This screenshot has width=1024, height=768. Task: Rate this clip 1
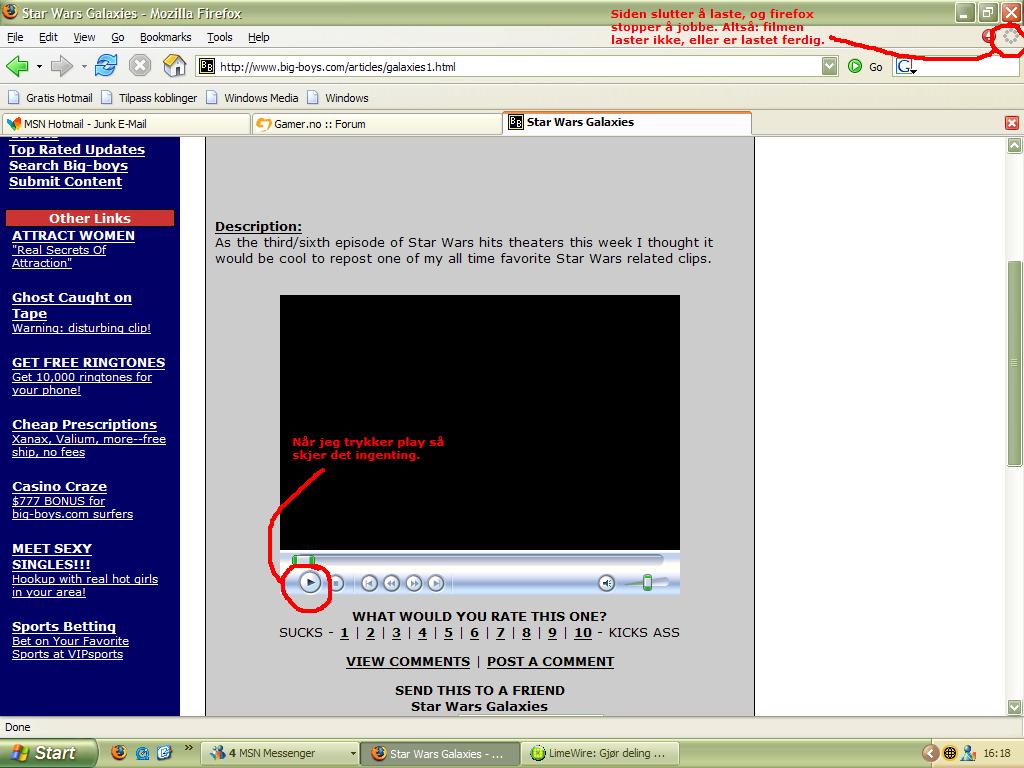(x=344, y=632)
